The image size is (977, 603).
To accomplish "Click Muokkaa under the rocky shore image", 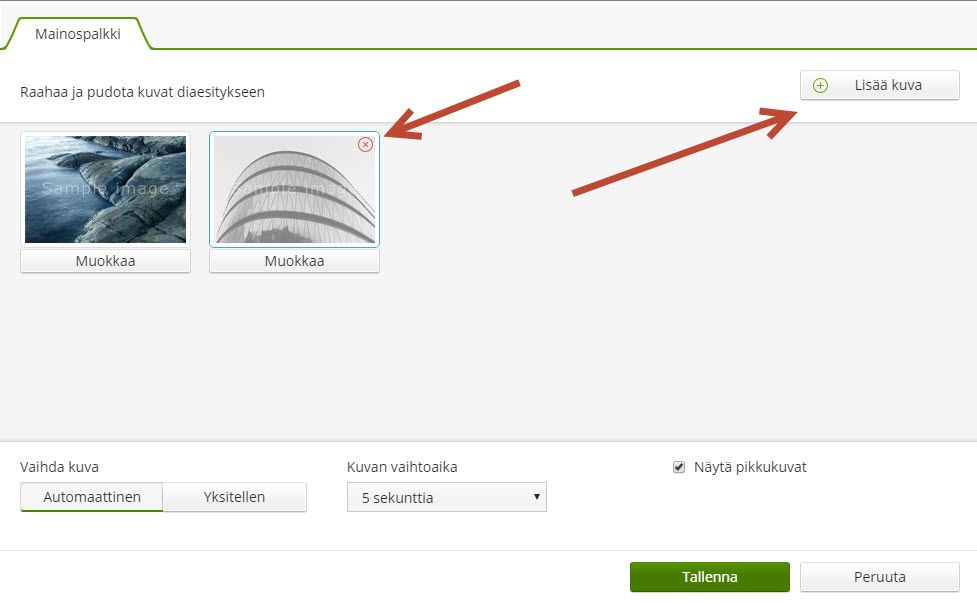I will [x=105, y=261].
